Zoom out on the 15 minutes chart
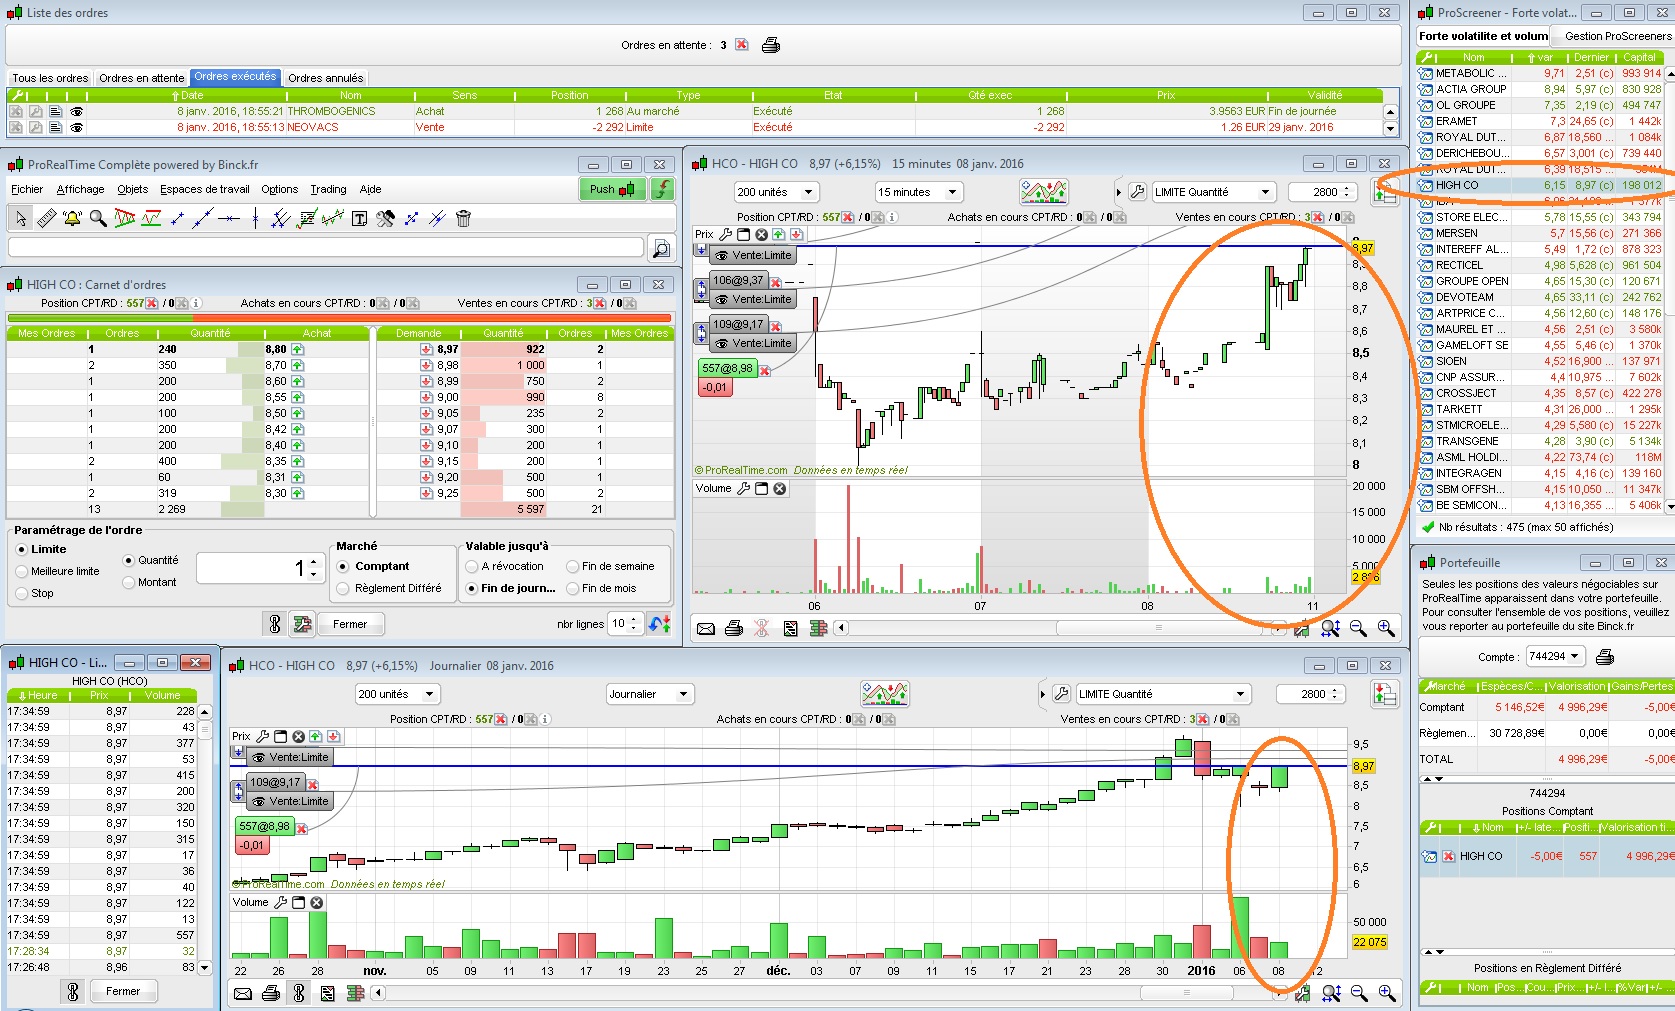The height and width of the screenshot is (1011, 1675). coord(1358,628)
